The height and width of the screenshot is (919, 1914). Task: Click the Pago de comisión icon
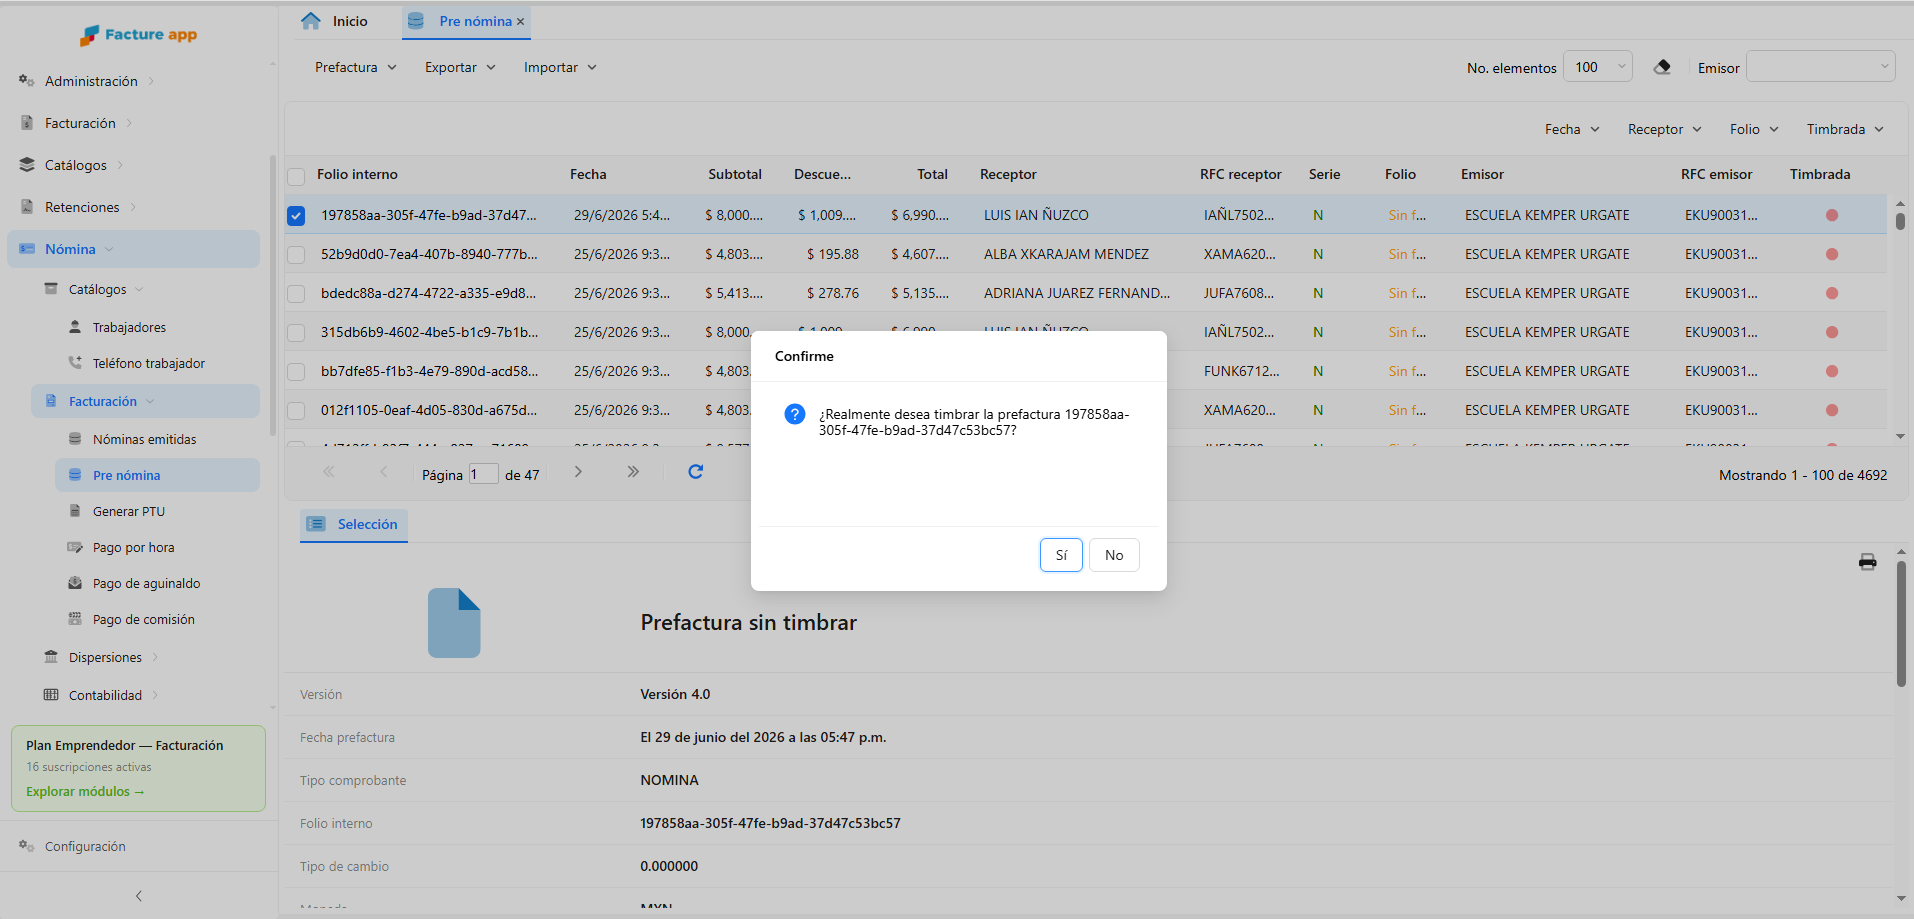[75, 619]
